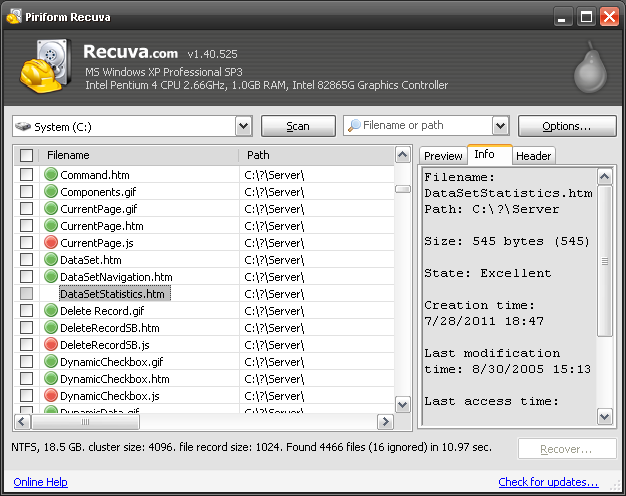
Task: Click the Recuva hard hat drive logo
Action: tap(46, 66)
